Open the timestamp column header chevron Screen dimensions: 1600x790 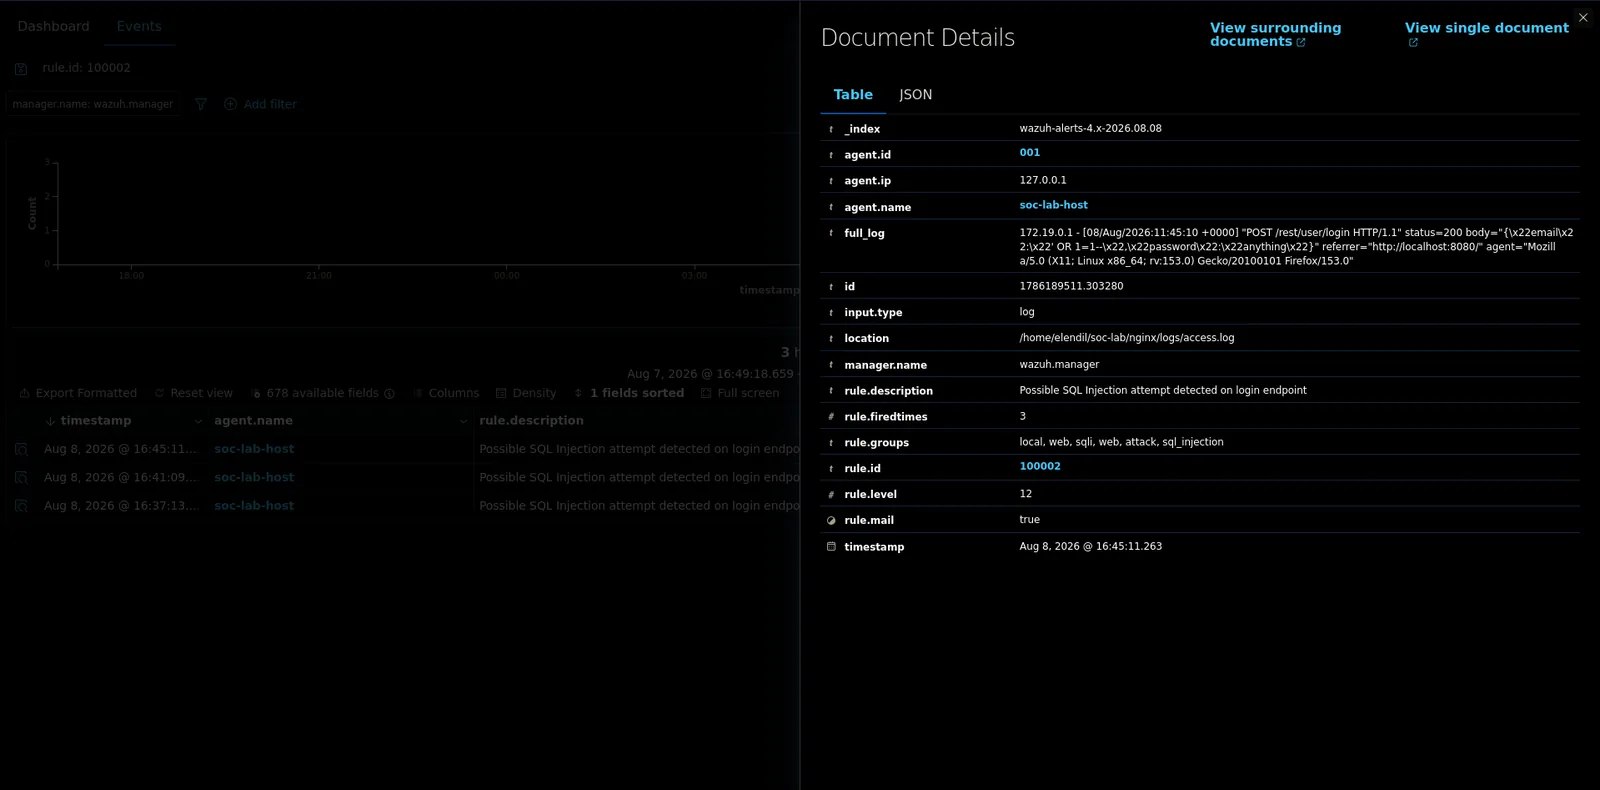coord(198,422)
